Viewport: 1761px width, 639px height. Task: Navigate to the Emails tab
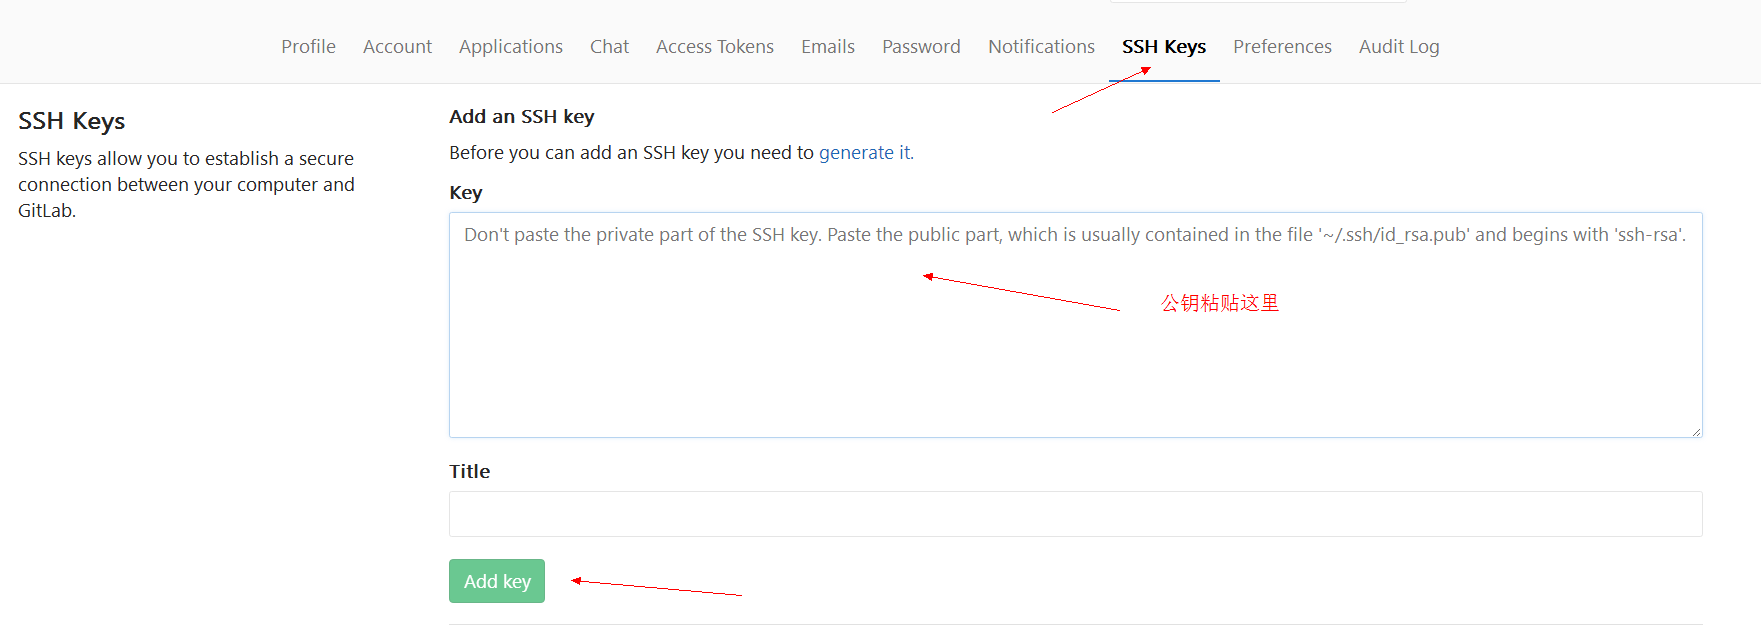(827, 47)
